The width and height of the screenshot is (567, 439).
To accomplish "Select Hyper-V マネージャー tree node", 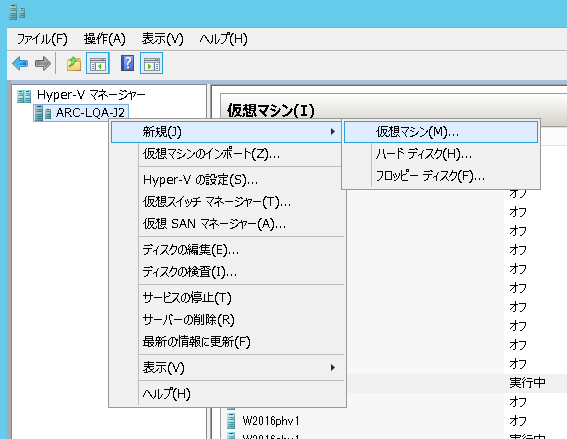I will pos(91,95).
